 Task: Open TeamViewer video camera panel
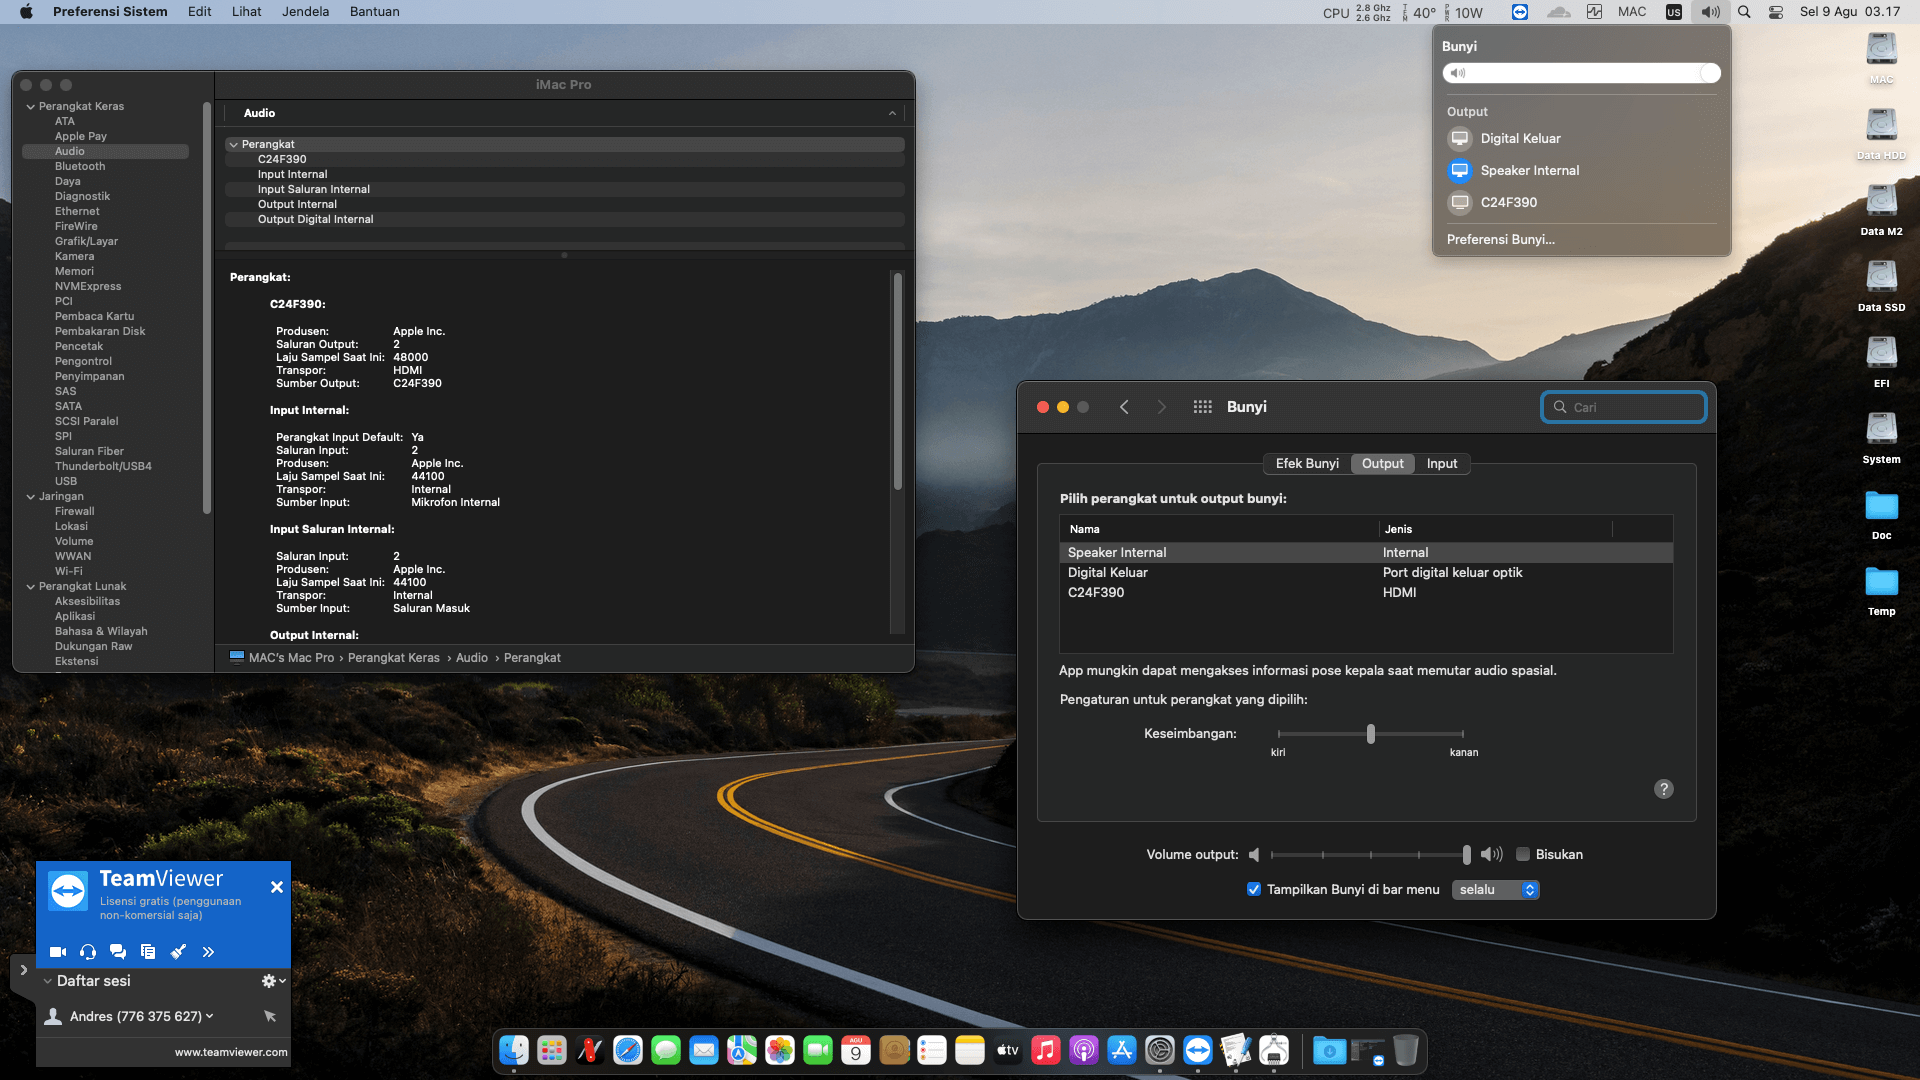coord(57,952)
